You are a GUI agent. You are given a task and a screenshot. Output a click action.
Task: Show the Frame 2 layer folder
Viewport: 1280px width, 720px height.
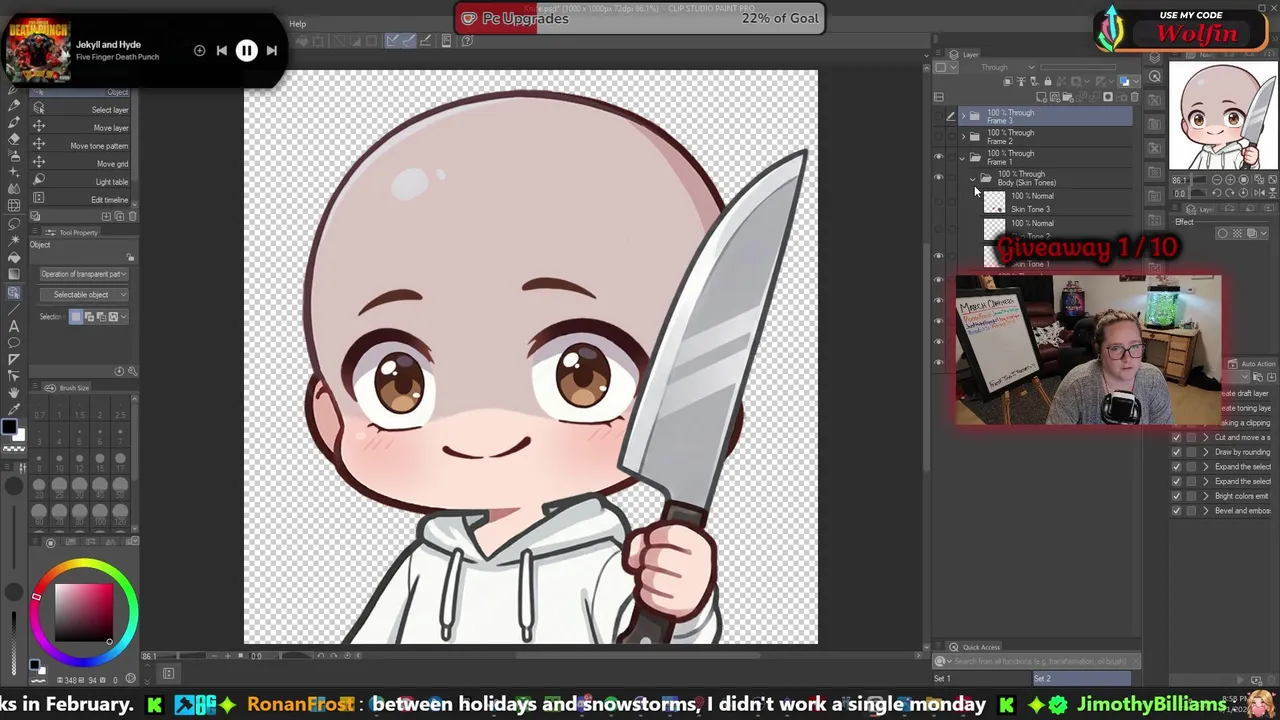click(x=938, y=137)
